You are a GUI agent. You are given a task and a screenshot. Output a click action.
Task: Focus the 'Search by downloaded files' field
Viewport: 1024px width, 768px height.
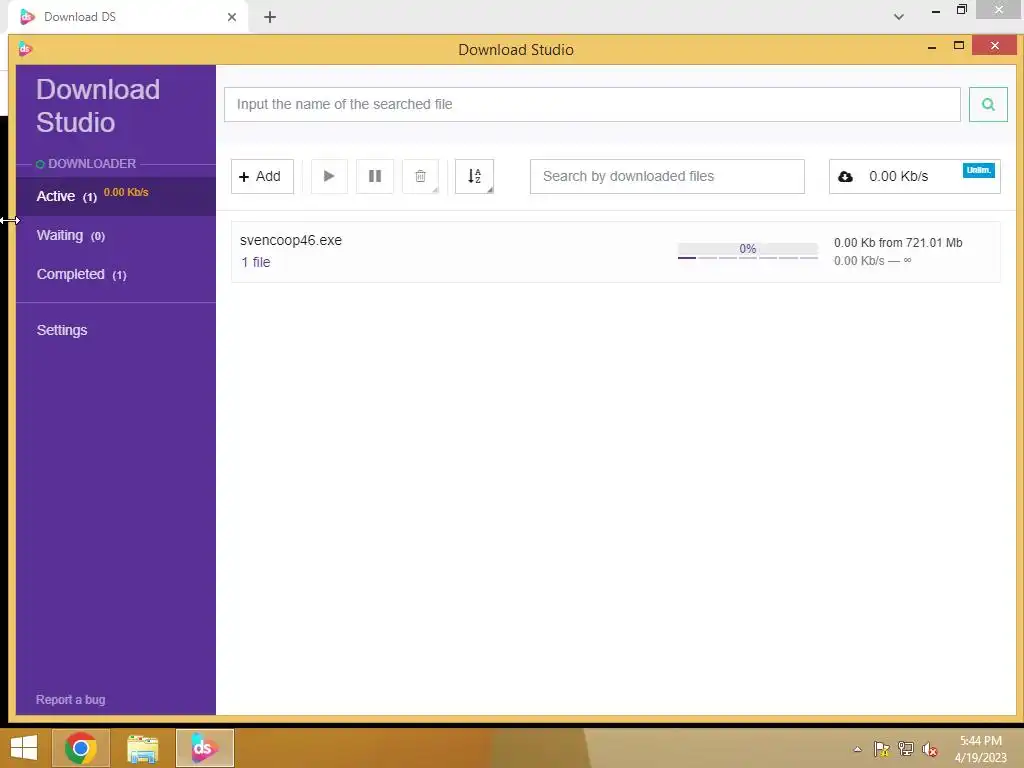(x=667, y=176)
